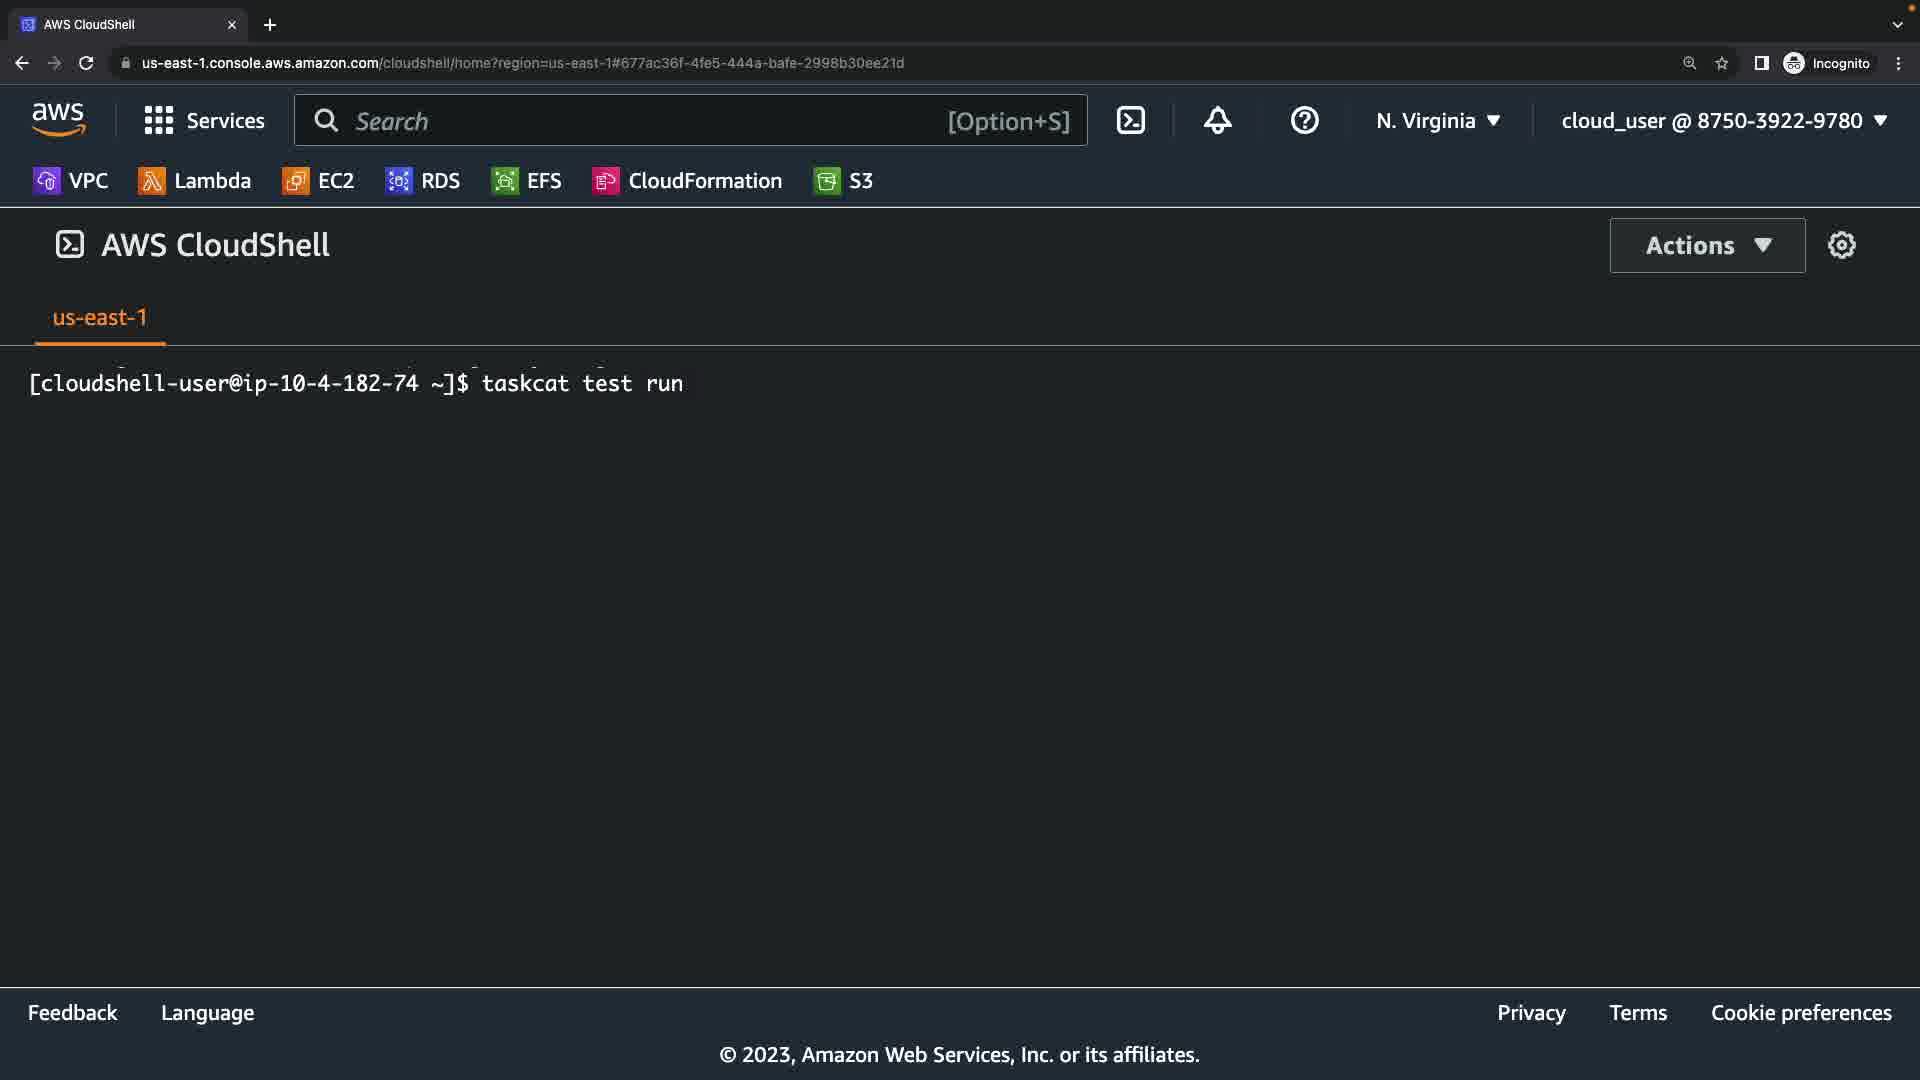Open the Services grid menu
The width and height of the screenshot is (1920, 1080).
tap(204, 121)
